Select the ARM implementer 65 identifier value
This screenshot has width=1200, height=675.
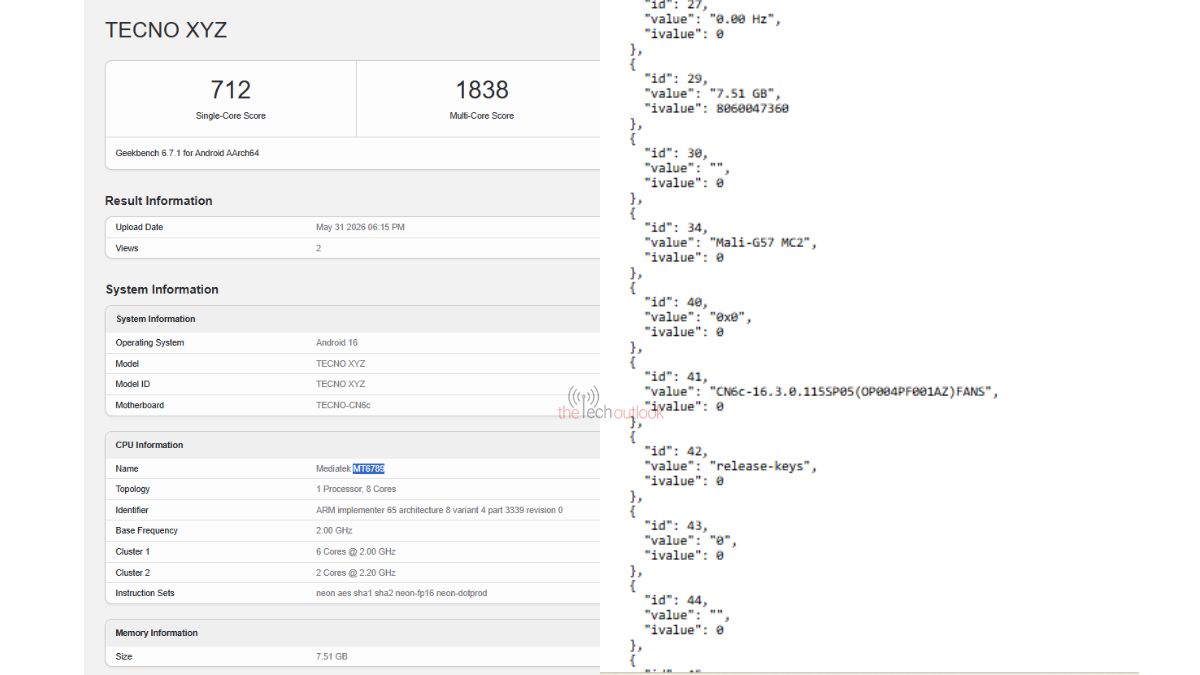(x=439, y=510)
